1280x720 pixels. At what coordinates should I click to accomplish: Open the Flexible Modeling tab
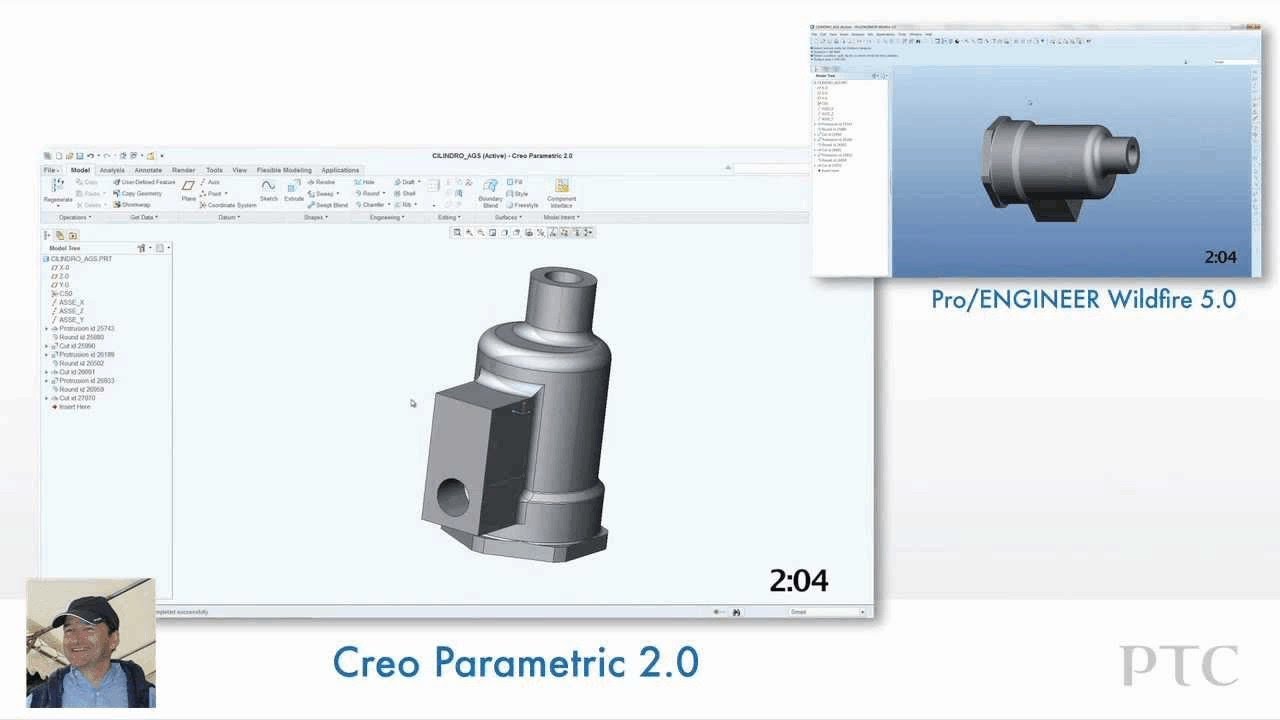[x=284, y=170]
